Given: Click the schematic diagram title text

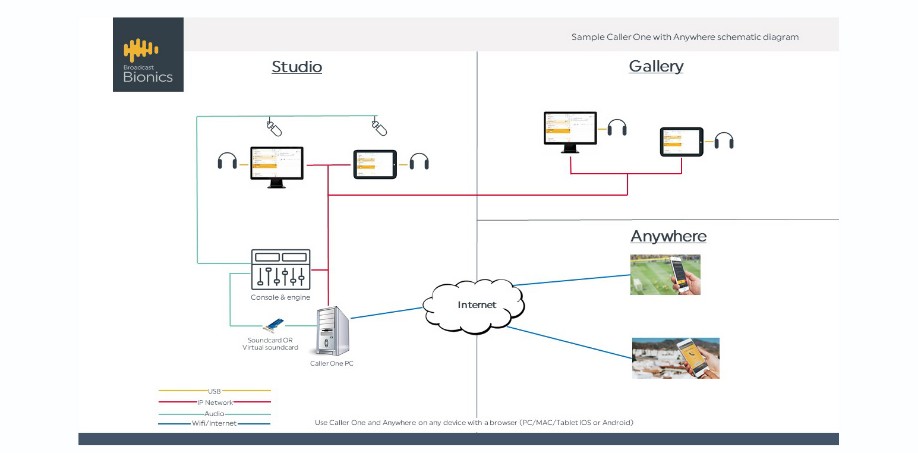Looking at the screenshot, I should (685, 37).
